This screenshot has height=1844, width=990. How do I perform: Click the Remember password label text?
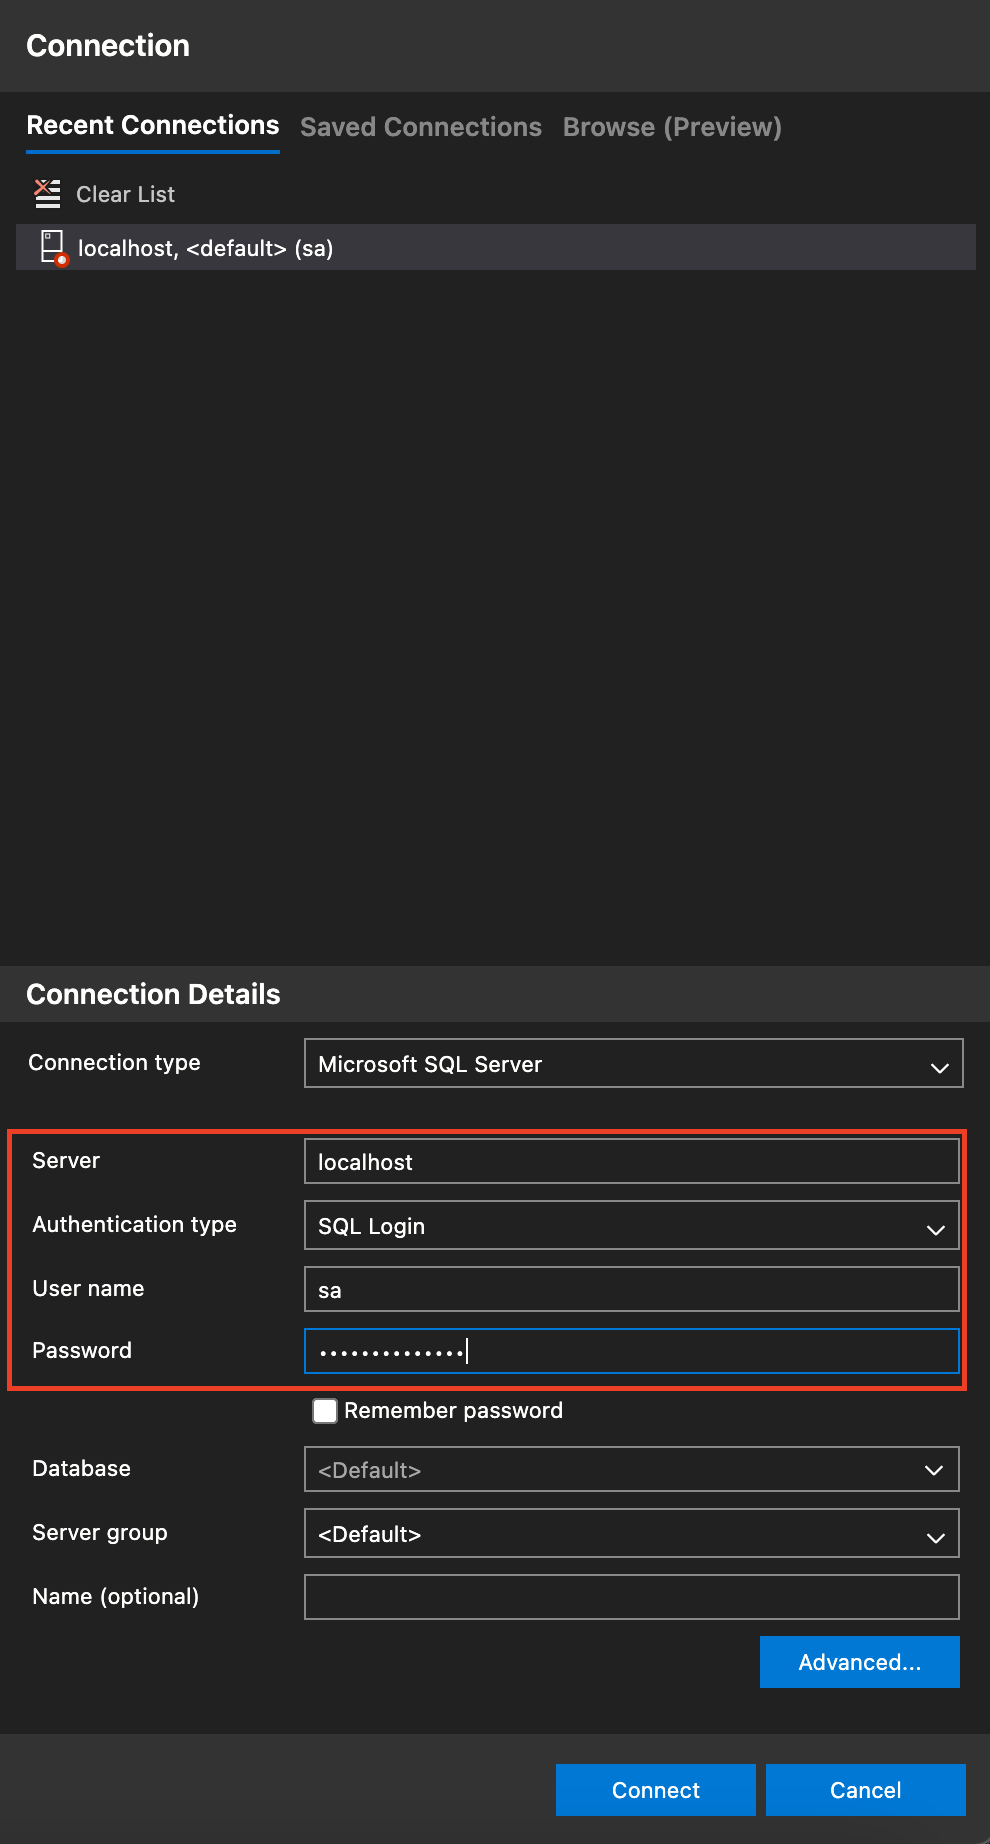click(x=453, y=1410)
